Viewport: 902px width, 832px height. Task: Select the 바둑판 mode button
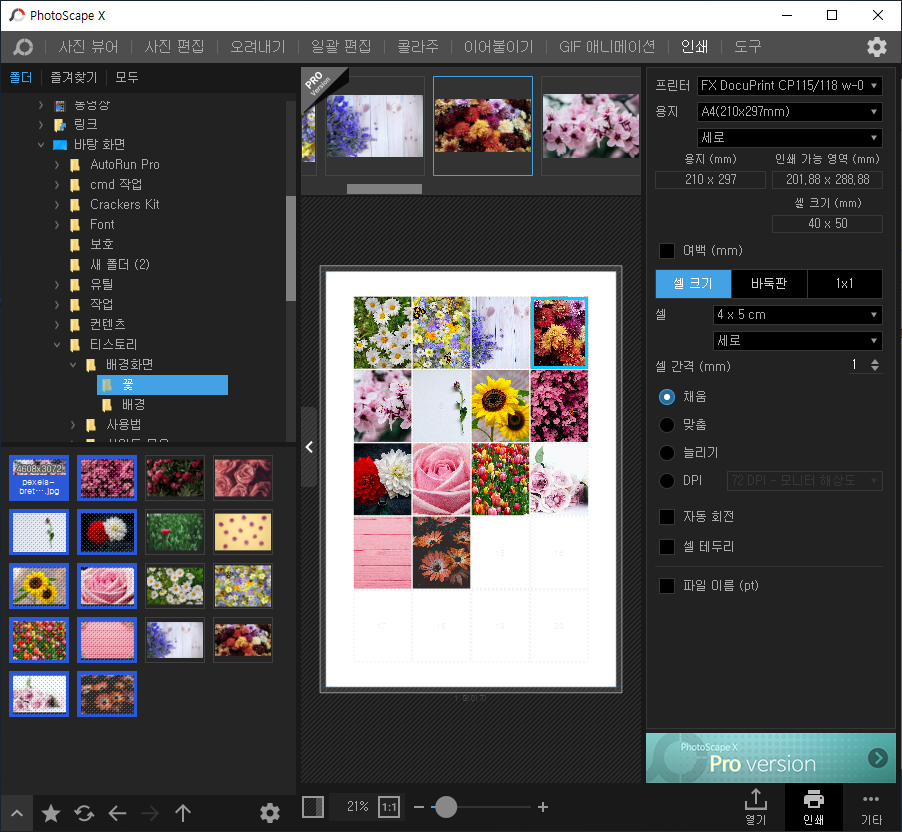(769, 284)
